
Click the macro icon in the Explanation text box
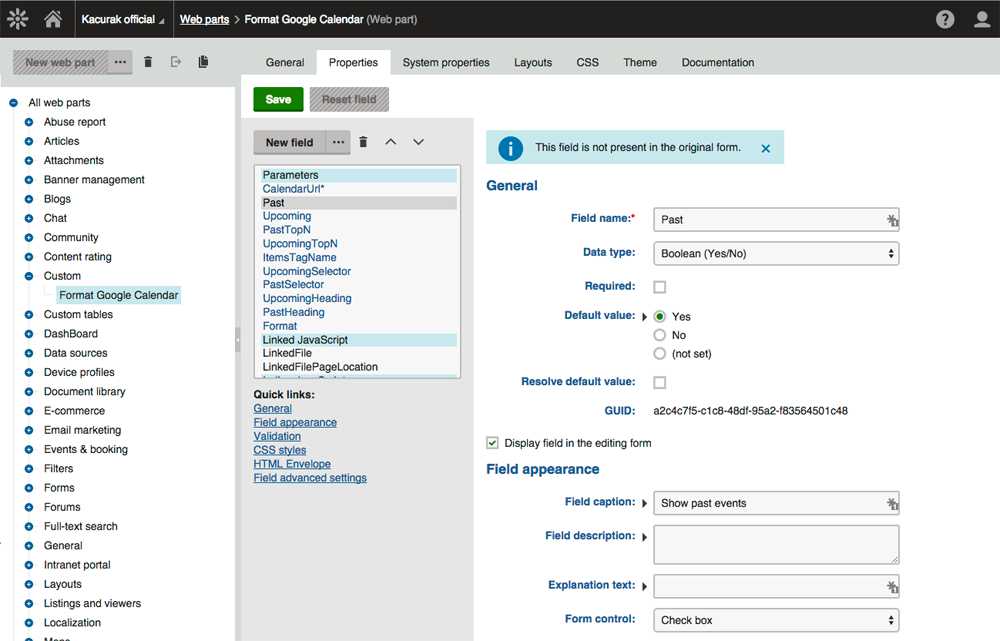coord(892,586)
